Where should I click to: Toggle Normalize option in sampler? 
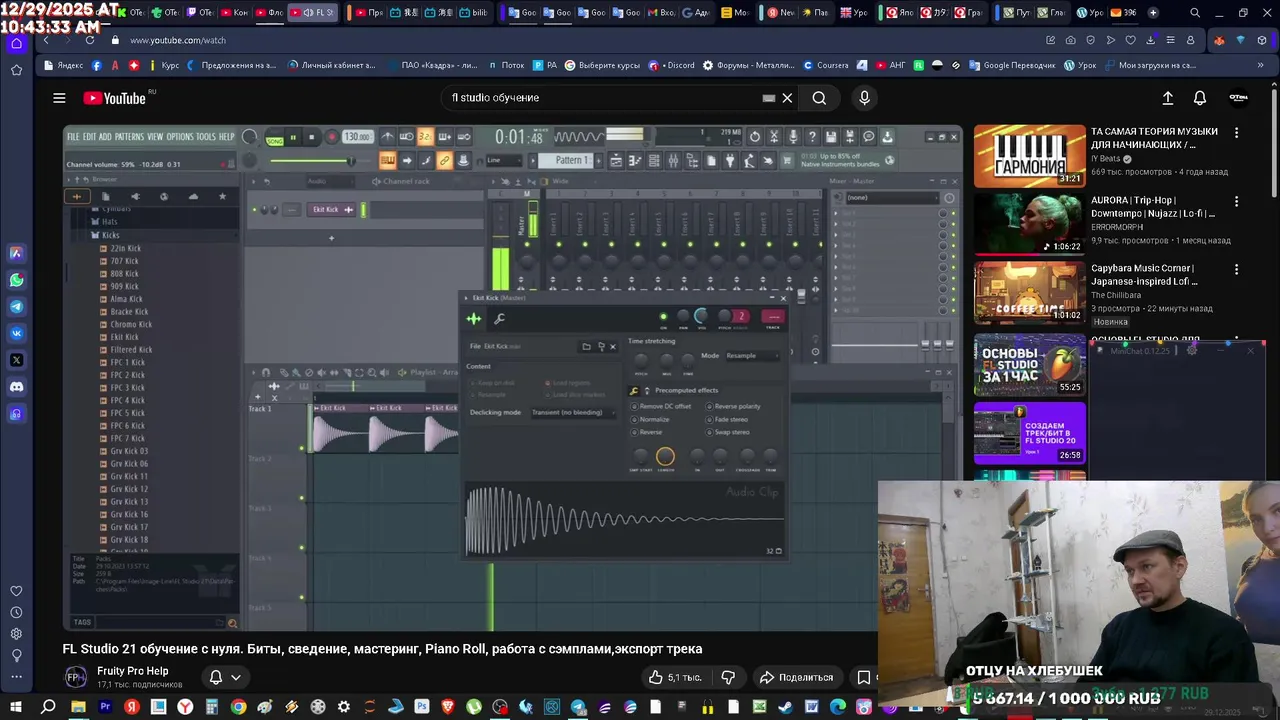pos(650,420)
